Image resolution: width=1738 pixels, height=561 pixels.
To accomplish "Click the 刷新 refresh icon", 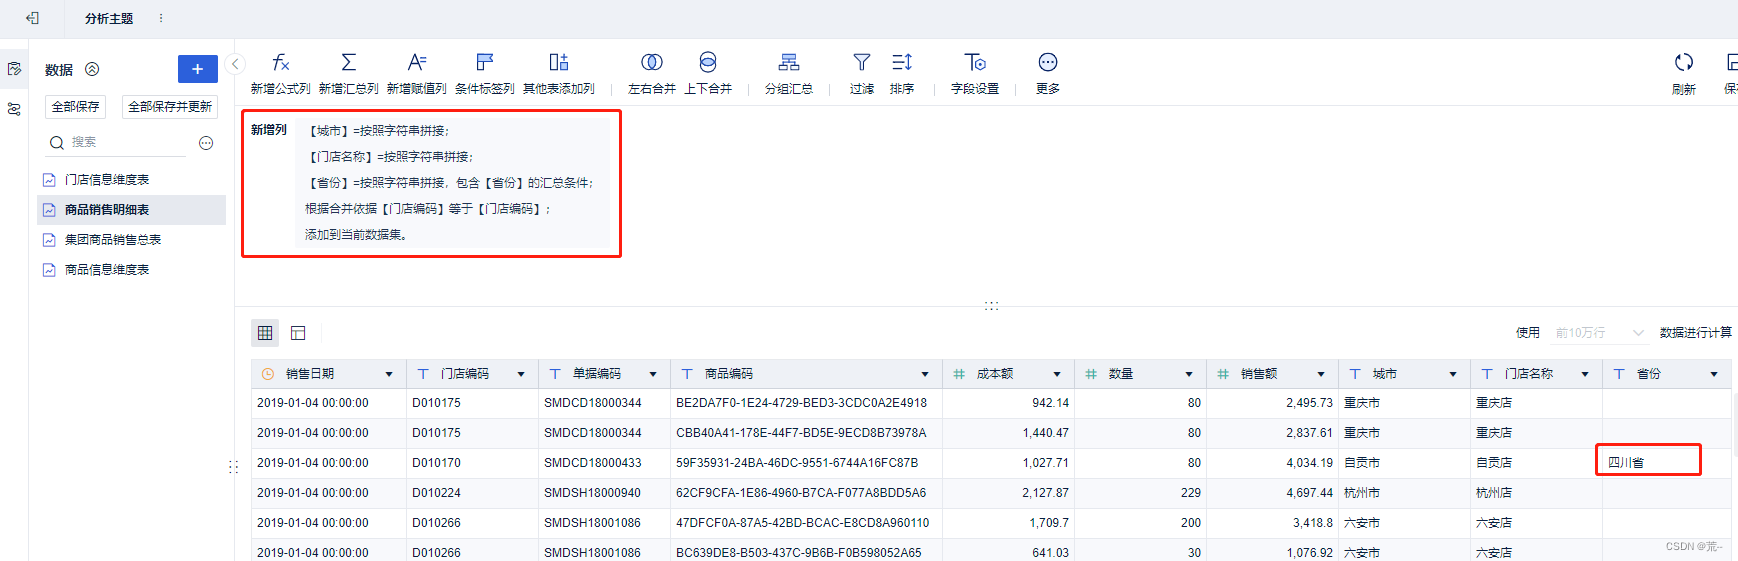I will pyautogui.click(x=1684, y=62).
